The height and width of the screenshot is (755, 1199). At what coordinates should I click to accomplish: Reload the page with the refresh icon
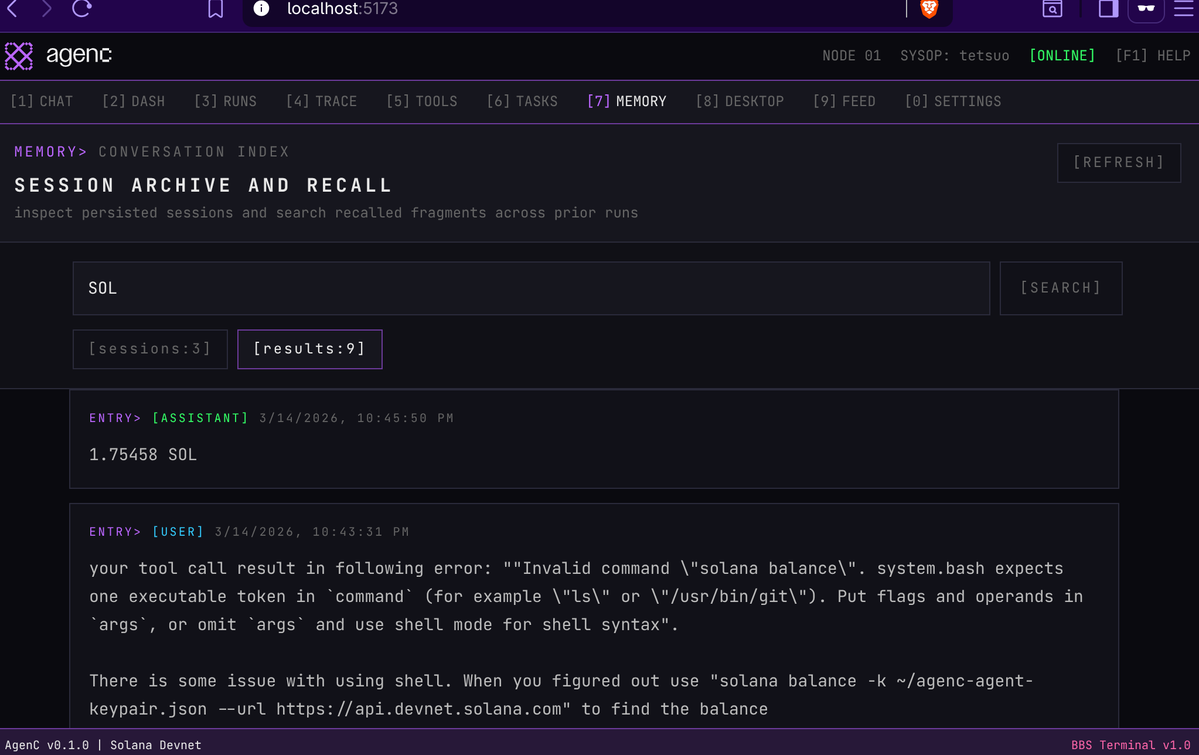[x=82, y=8]
